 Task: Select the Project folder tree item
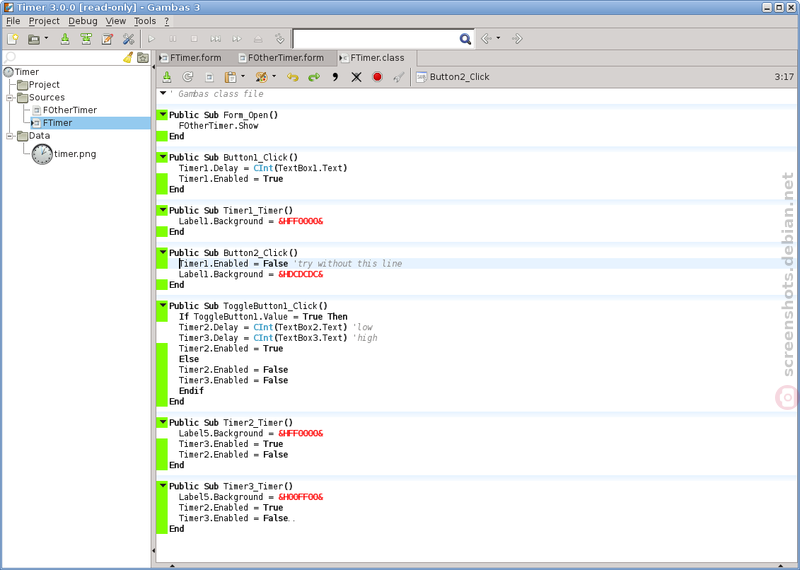pyautogui.click(x=38, y=85)
